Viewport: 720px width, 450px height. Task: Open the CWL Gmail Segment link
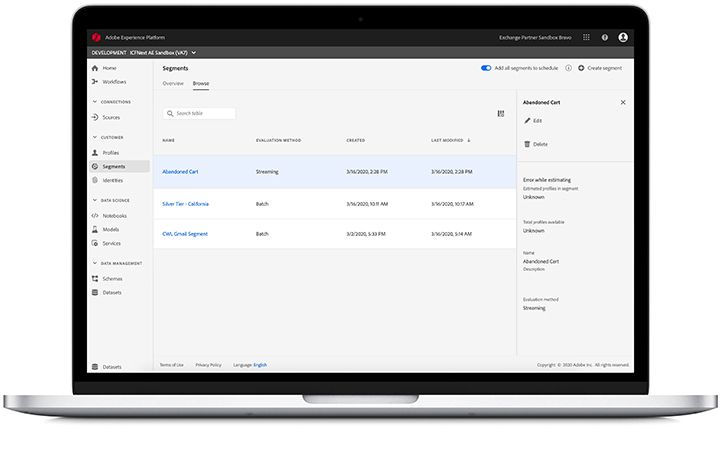coord(185,234)
